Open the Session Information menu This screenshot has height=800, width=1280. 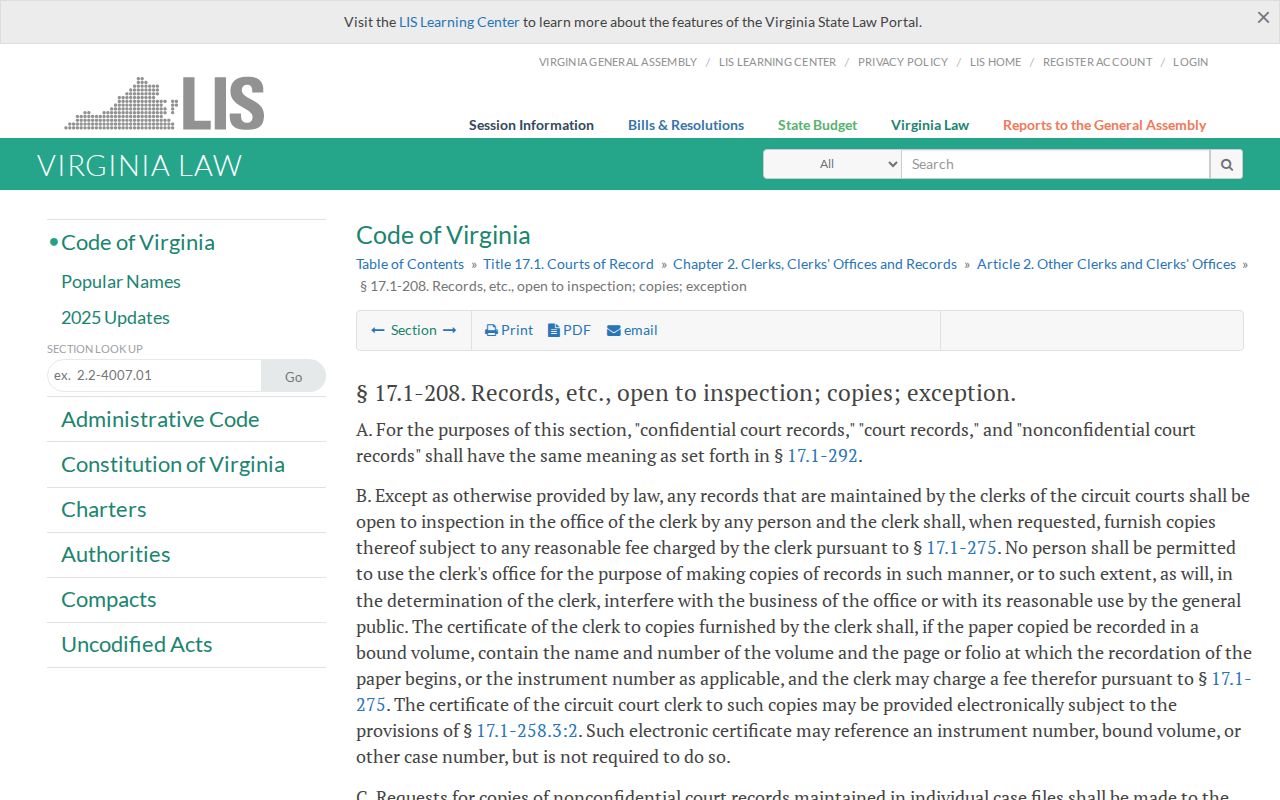click(531, 125)
